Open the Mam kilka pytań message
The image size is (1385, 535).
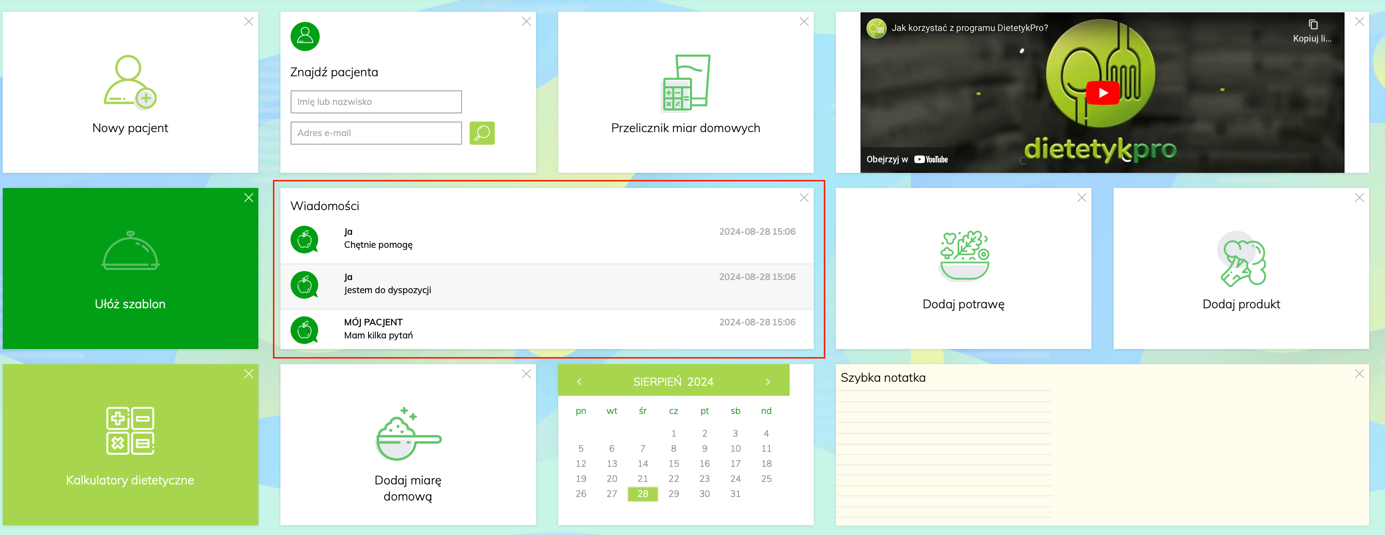point(548,330)
